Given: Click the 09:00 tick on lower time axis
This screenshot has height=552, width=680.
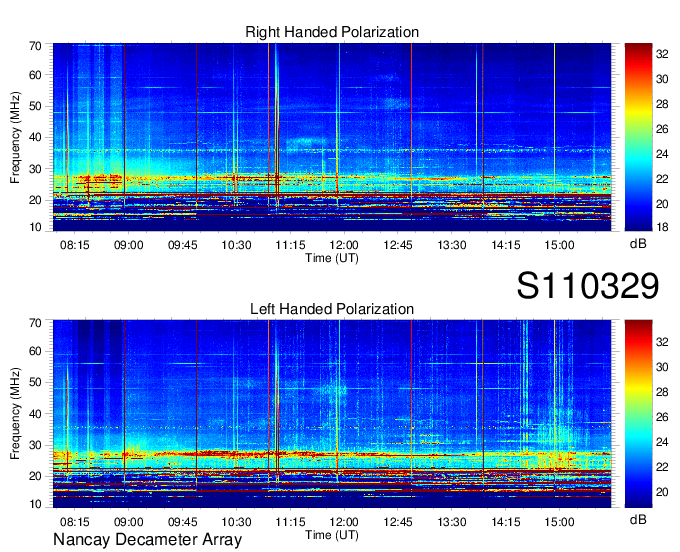Looking at the screenshot, I should (x=128, y=522).
